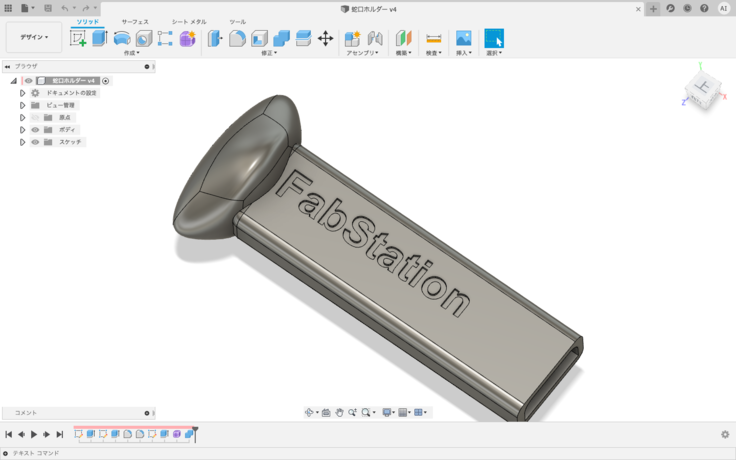This screenshot has height=460, width=736.
Task: Click the Fillet tool icon
Action: [238, 38]
